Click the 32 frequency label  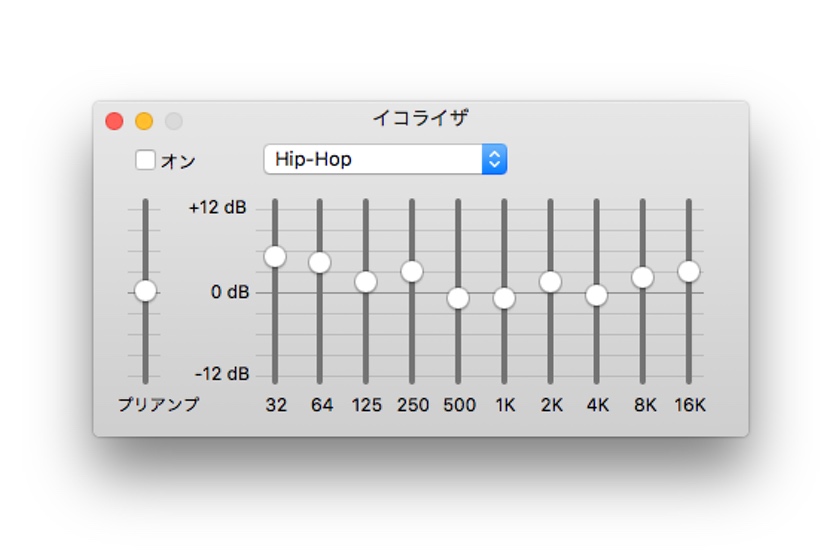point(276,405)
